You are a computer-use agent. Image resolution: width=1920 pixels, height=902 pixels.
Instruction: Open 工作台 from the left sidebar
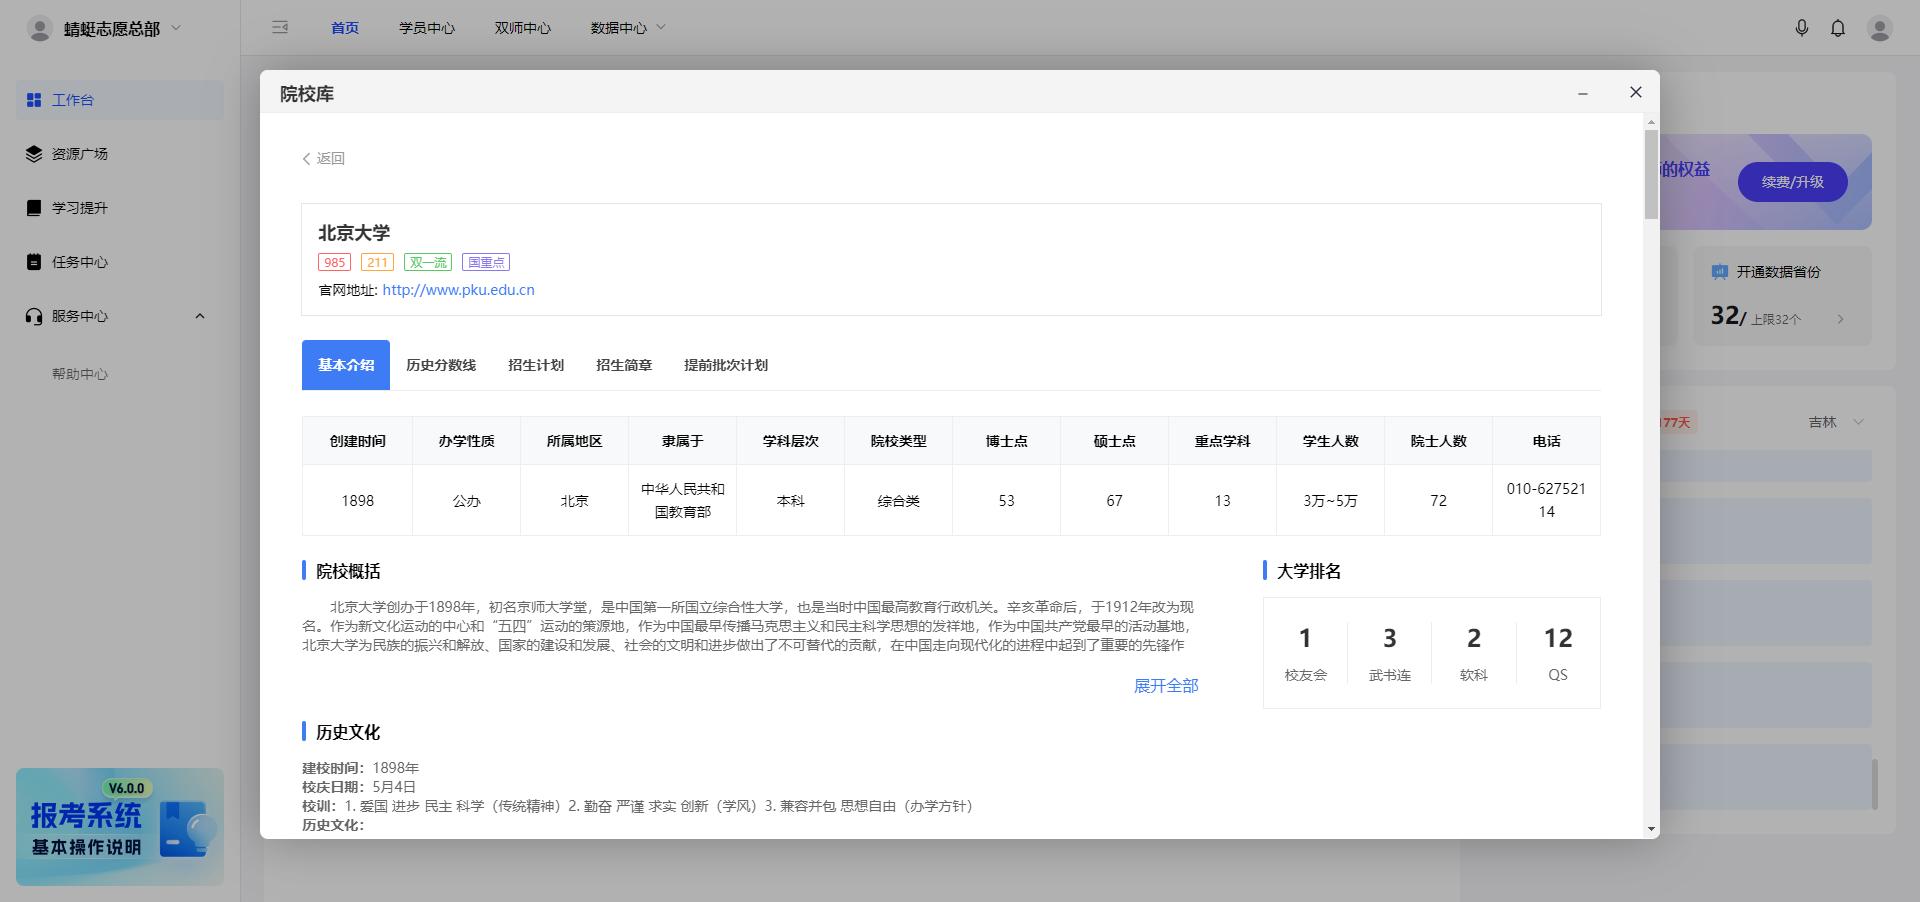74,100
